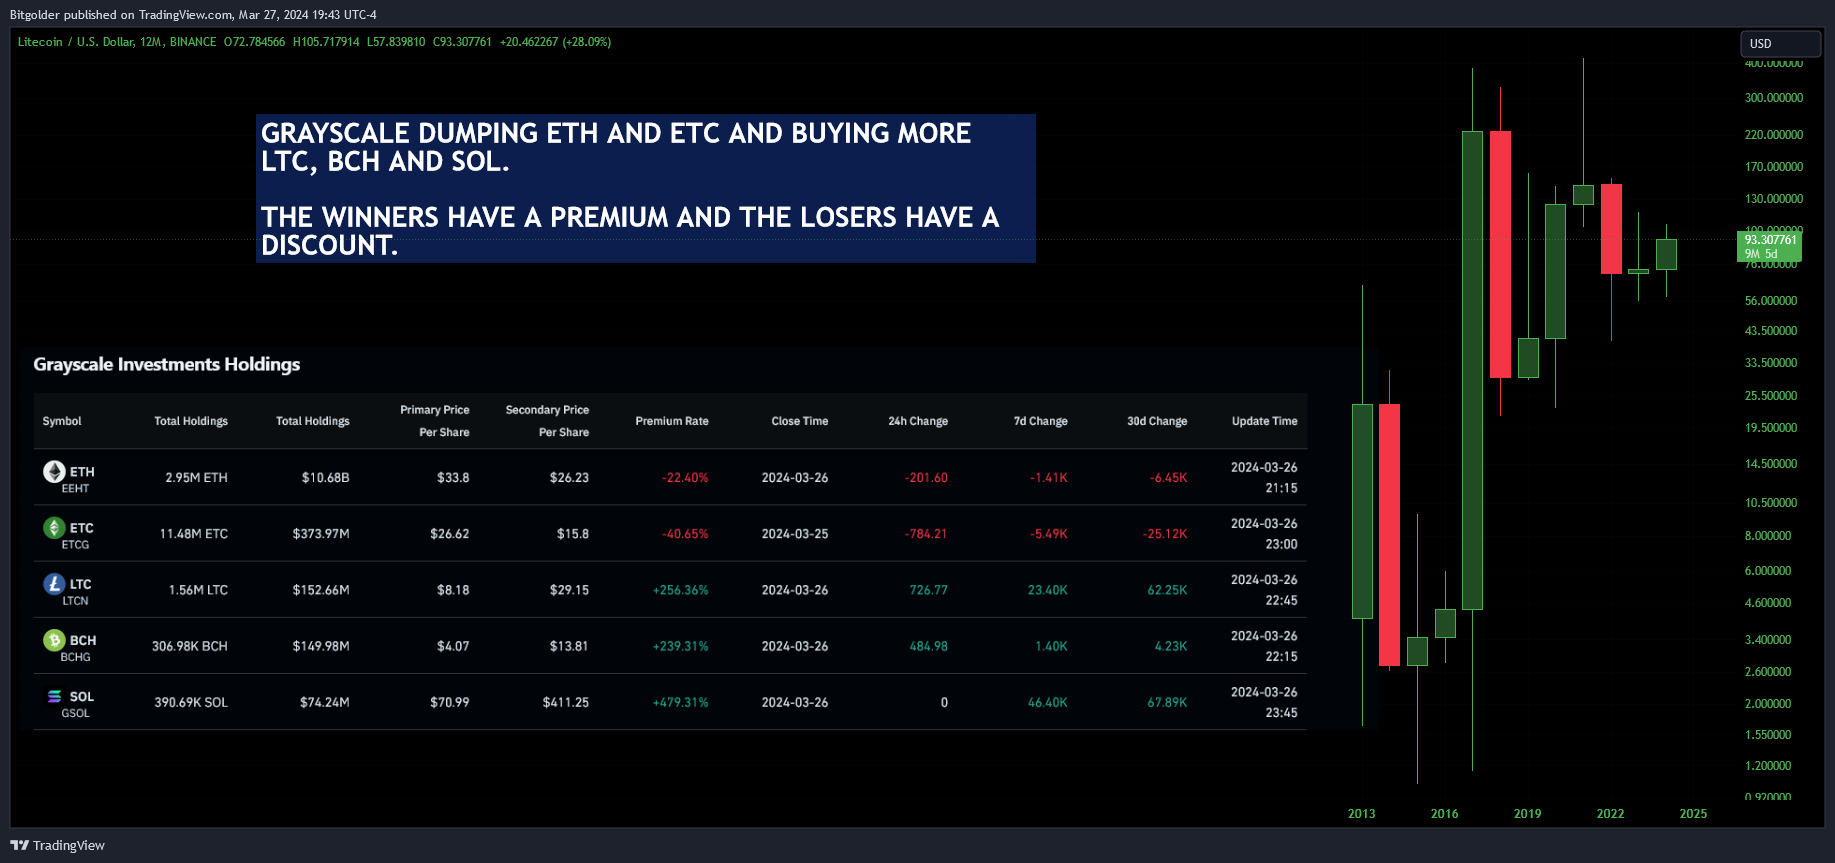1835x863 pixels.
Task: Click the Solana SOL coin icon
Action: tap(54, 696)
